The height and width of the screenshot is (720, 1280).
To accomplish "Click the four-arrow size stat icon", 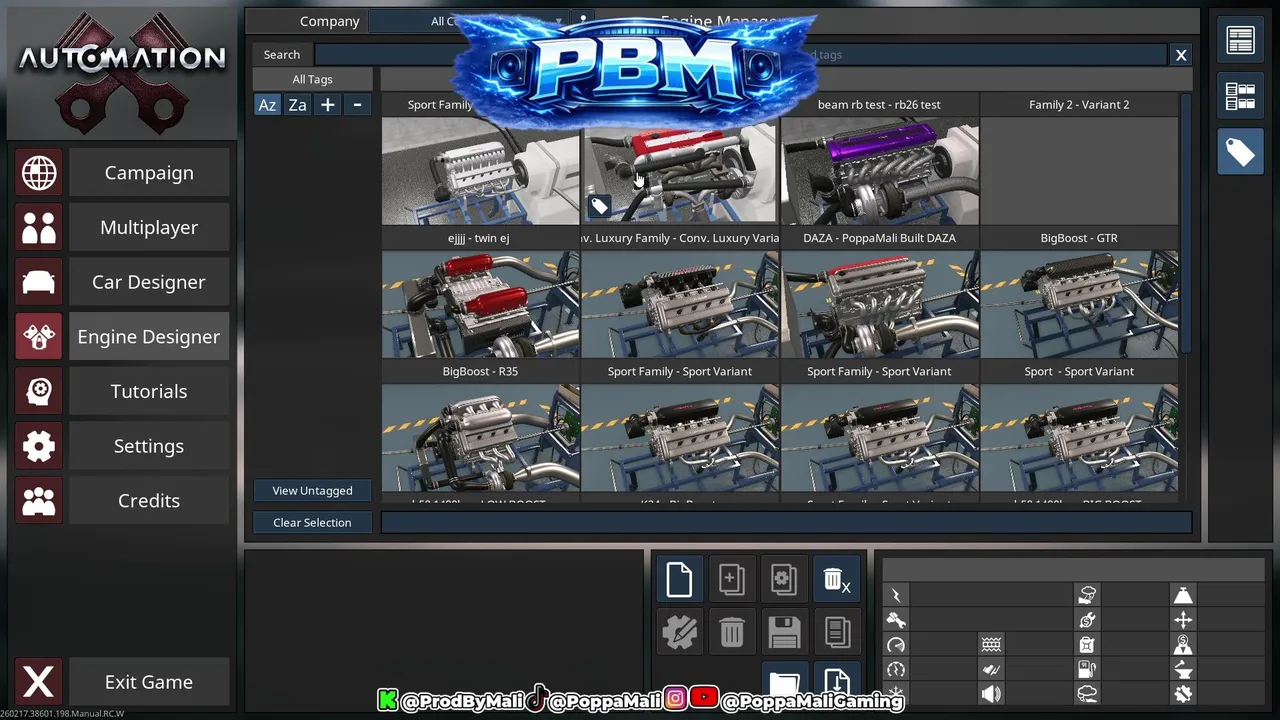I will (x=1183, y=620).
